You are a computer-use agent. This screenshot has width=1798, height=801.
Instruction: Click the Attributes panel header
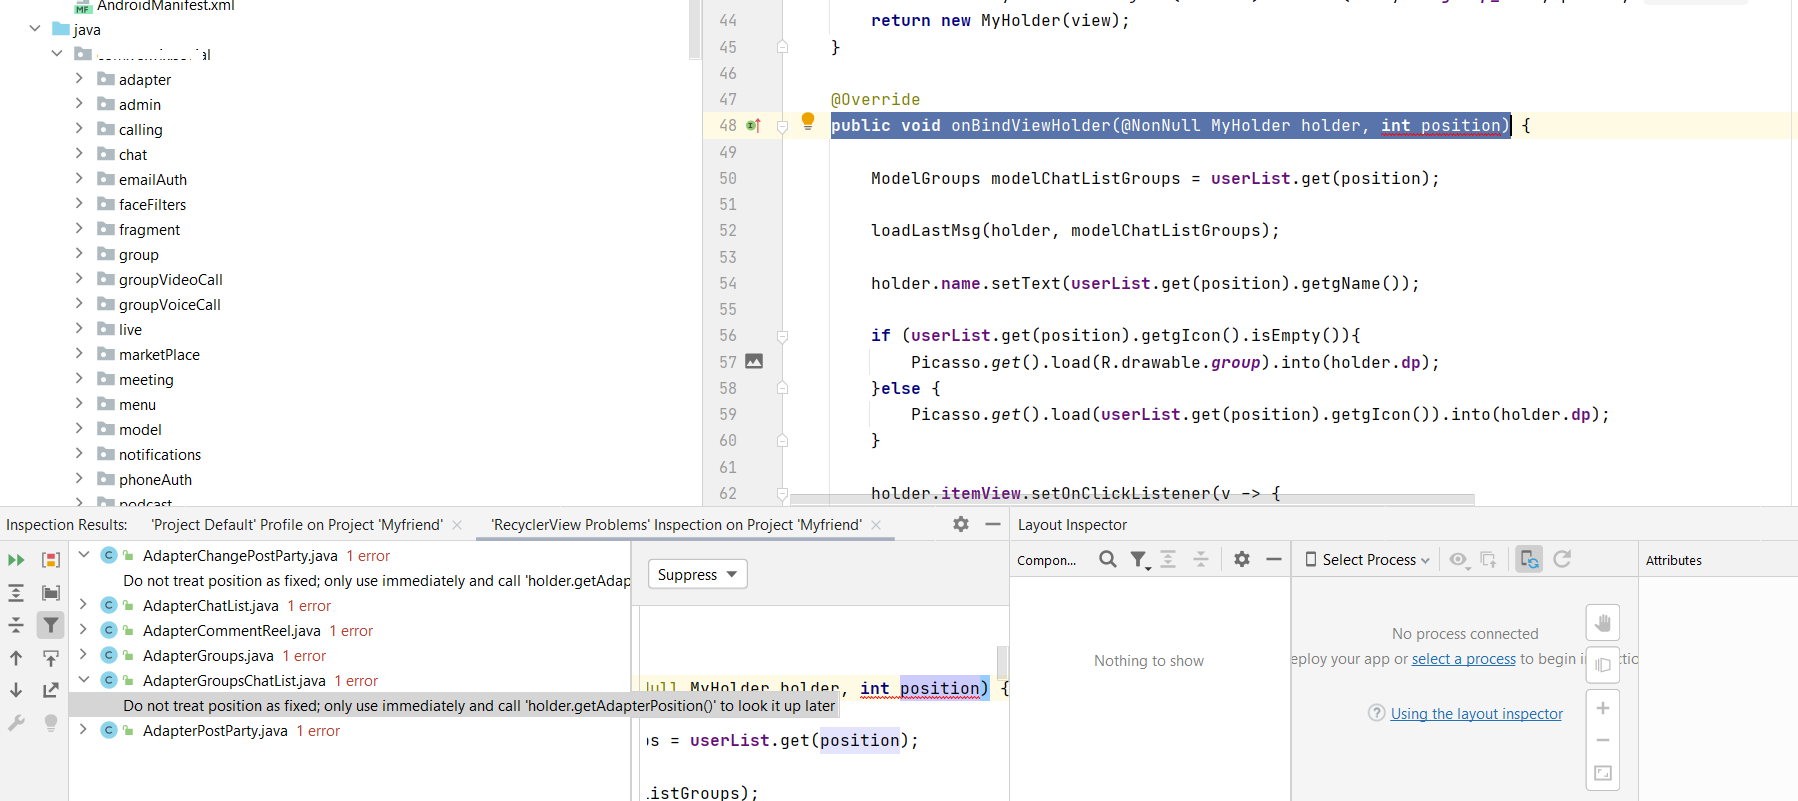click(1673, 561)
